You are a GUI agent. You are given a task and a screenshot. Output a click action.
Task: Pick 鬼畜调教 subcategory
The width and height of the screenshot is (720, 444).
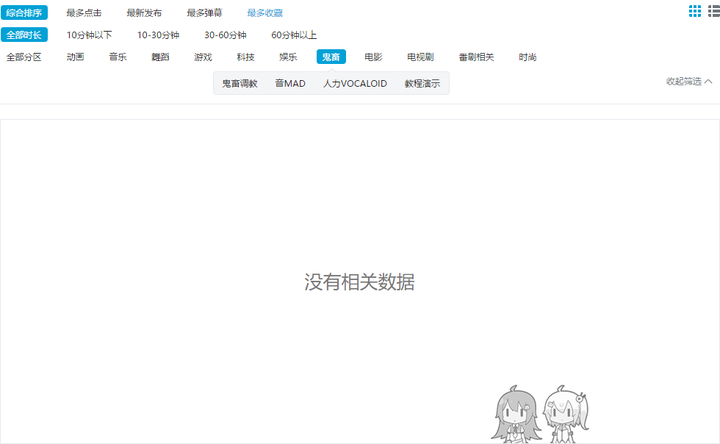[240, 84]
